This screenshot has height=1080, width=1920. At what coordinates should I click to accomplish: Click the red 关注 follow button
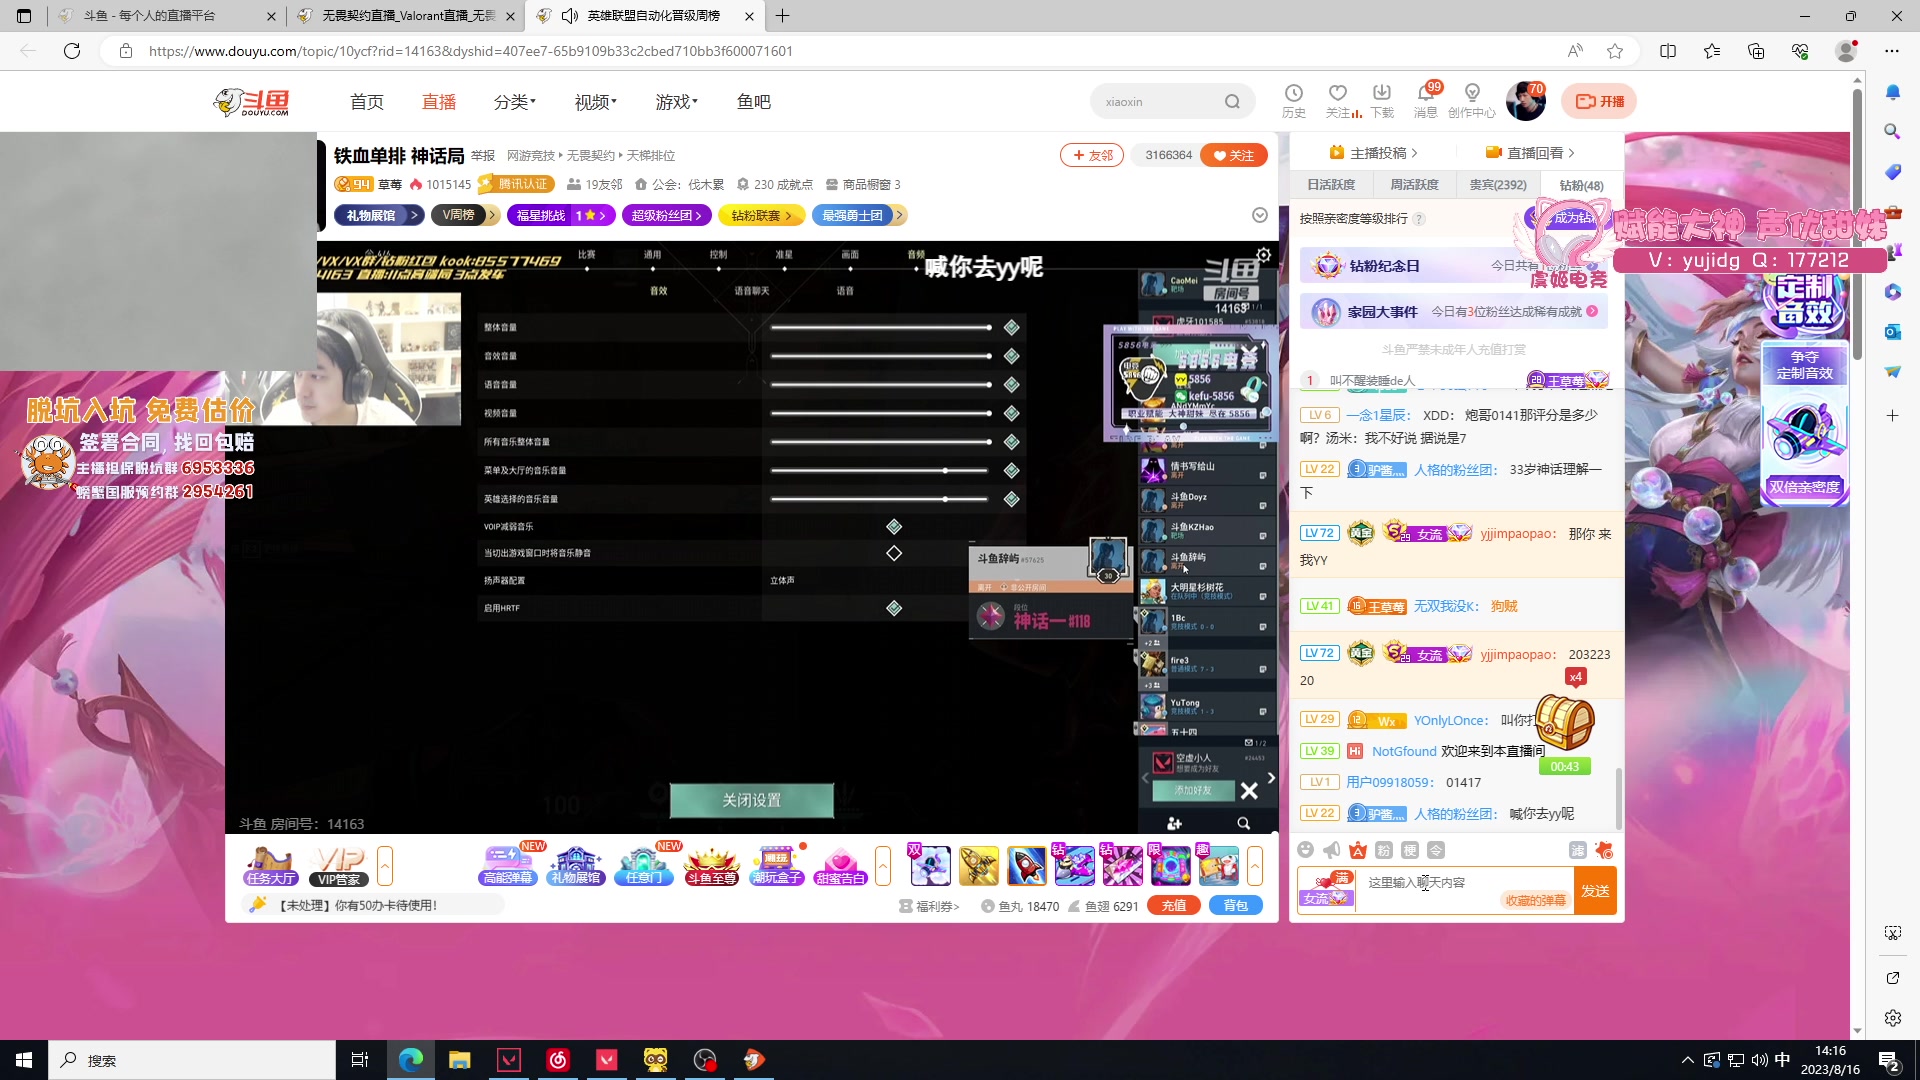point(1233,155)
